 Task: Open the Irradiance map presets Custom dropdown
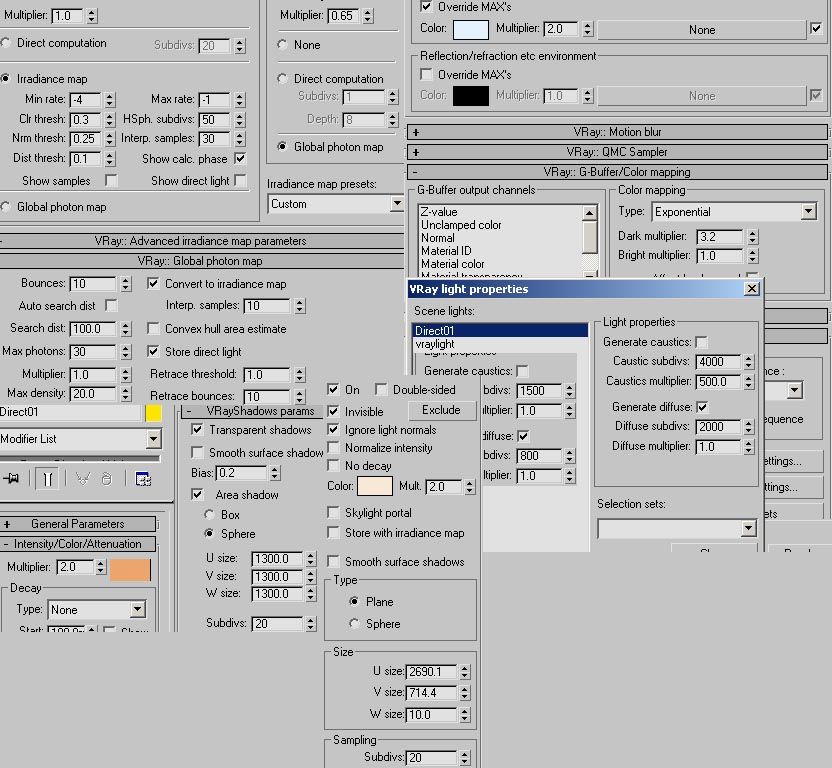coord(335,204)
